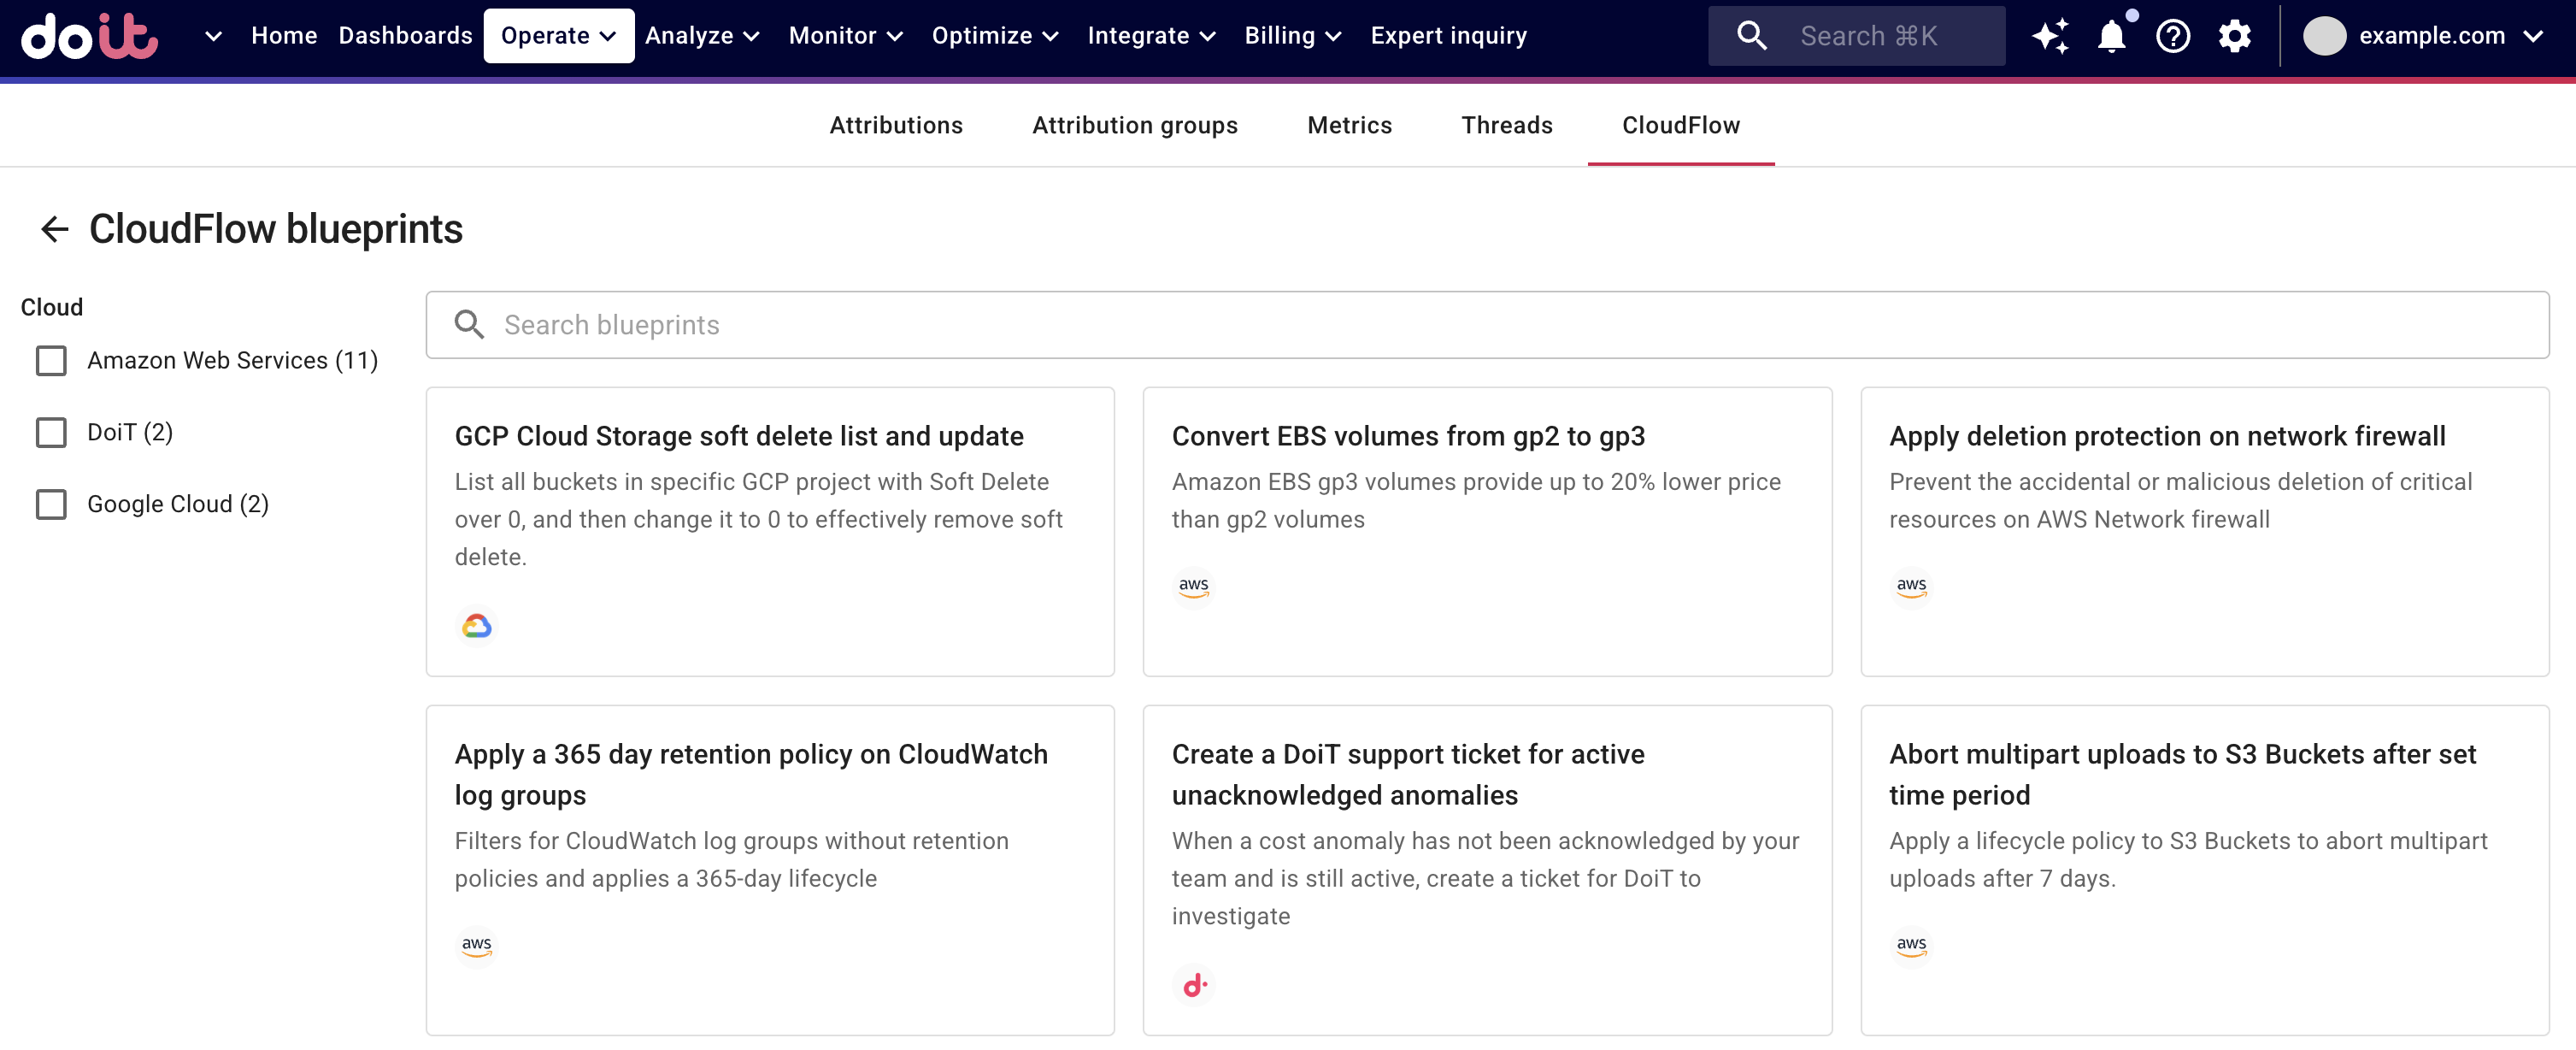Click description 'List all buckets in specific GCP project'
Screen dimensions: 2576x1050
(x=759, y=519)
